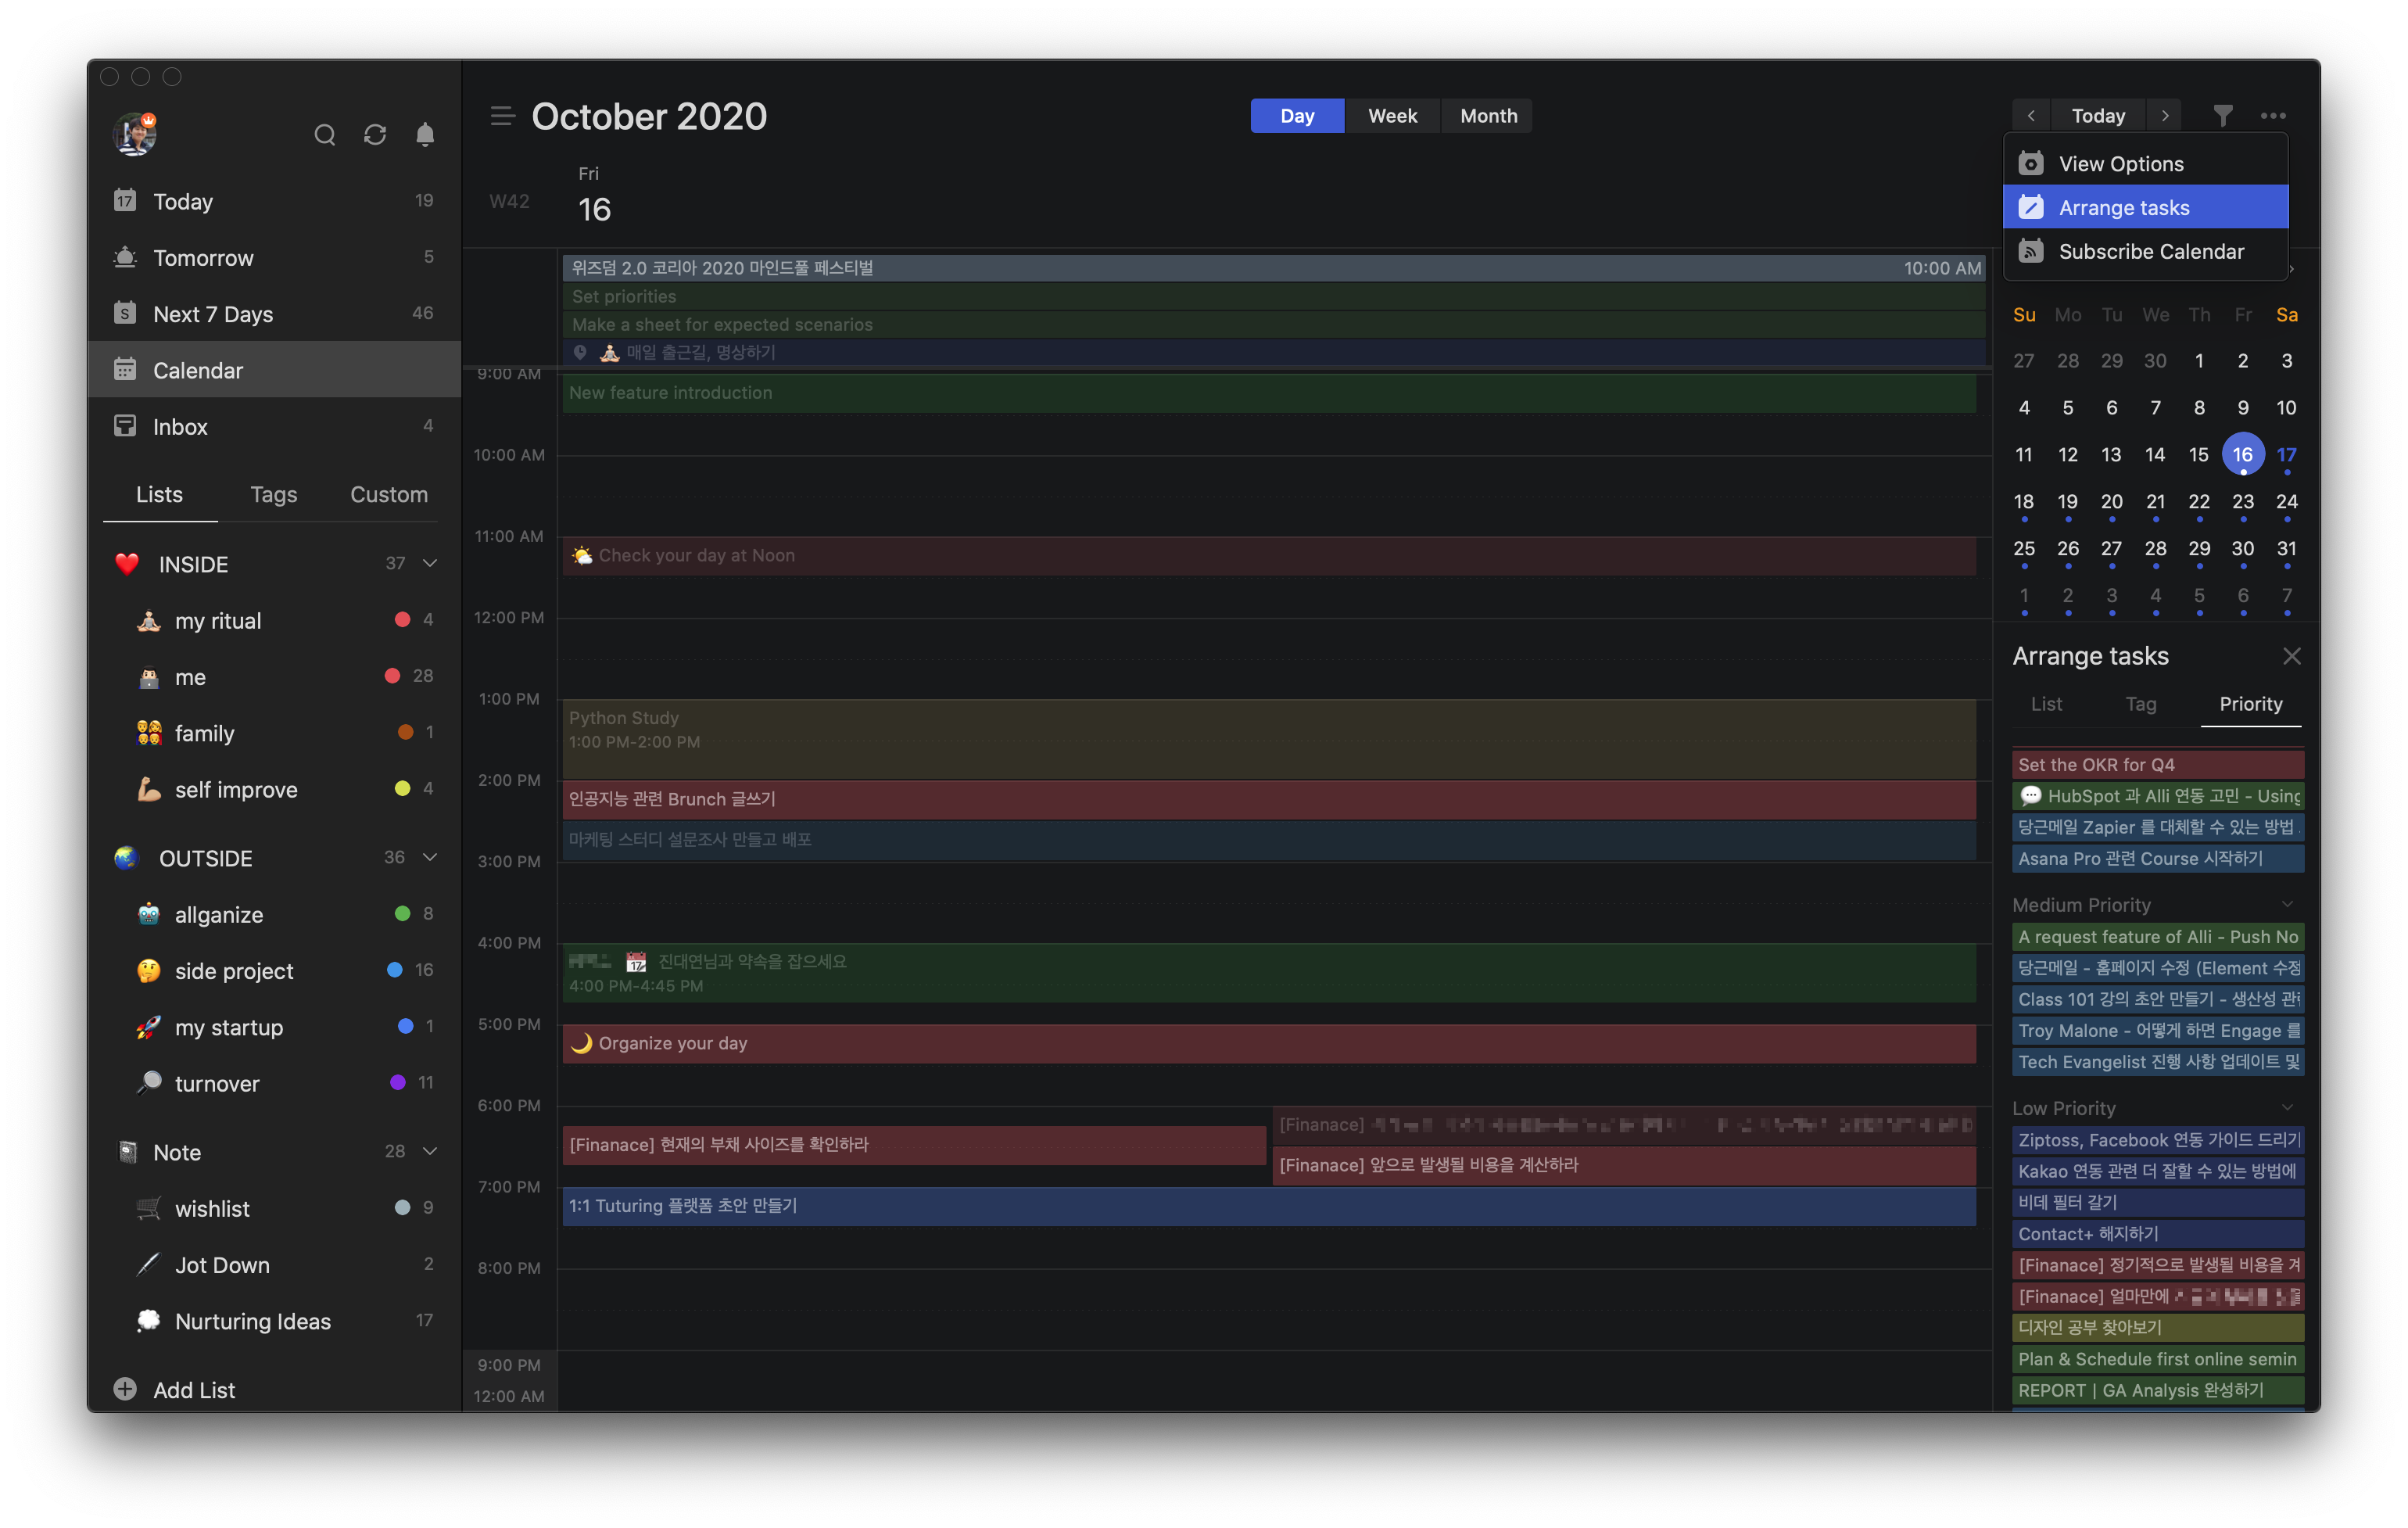The image size is (2408, 1528).
Task: Click the red color dot of my ritual list
Action: click(402, 620)
